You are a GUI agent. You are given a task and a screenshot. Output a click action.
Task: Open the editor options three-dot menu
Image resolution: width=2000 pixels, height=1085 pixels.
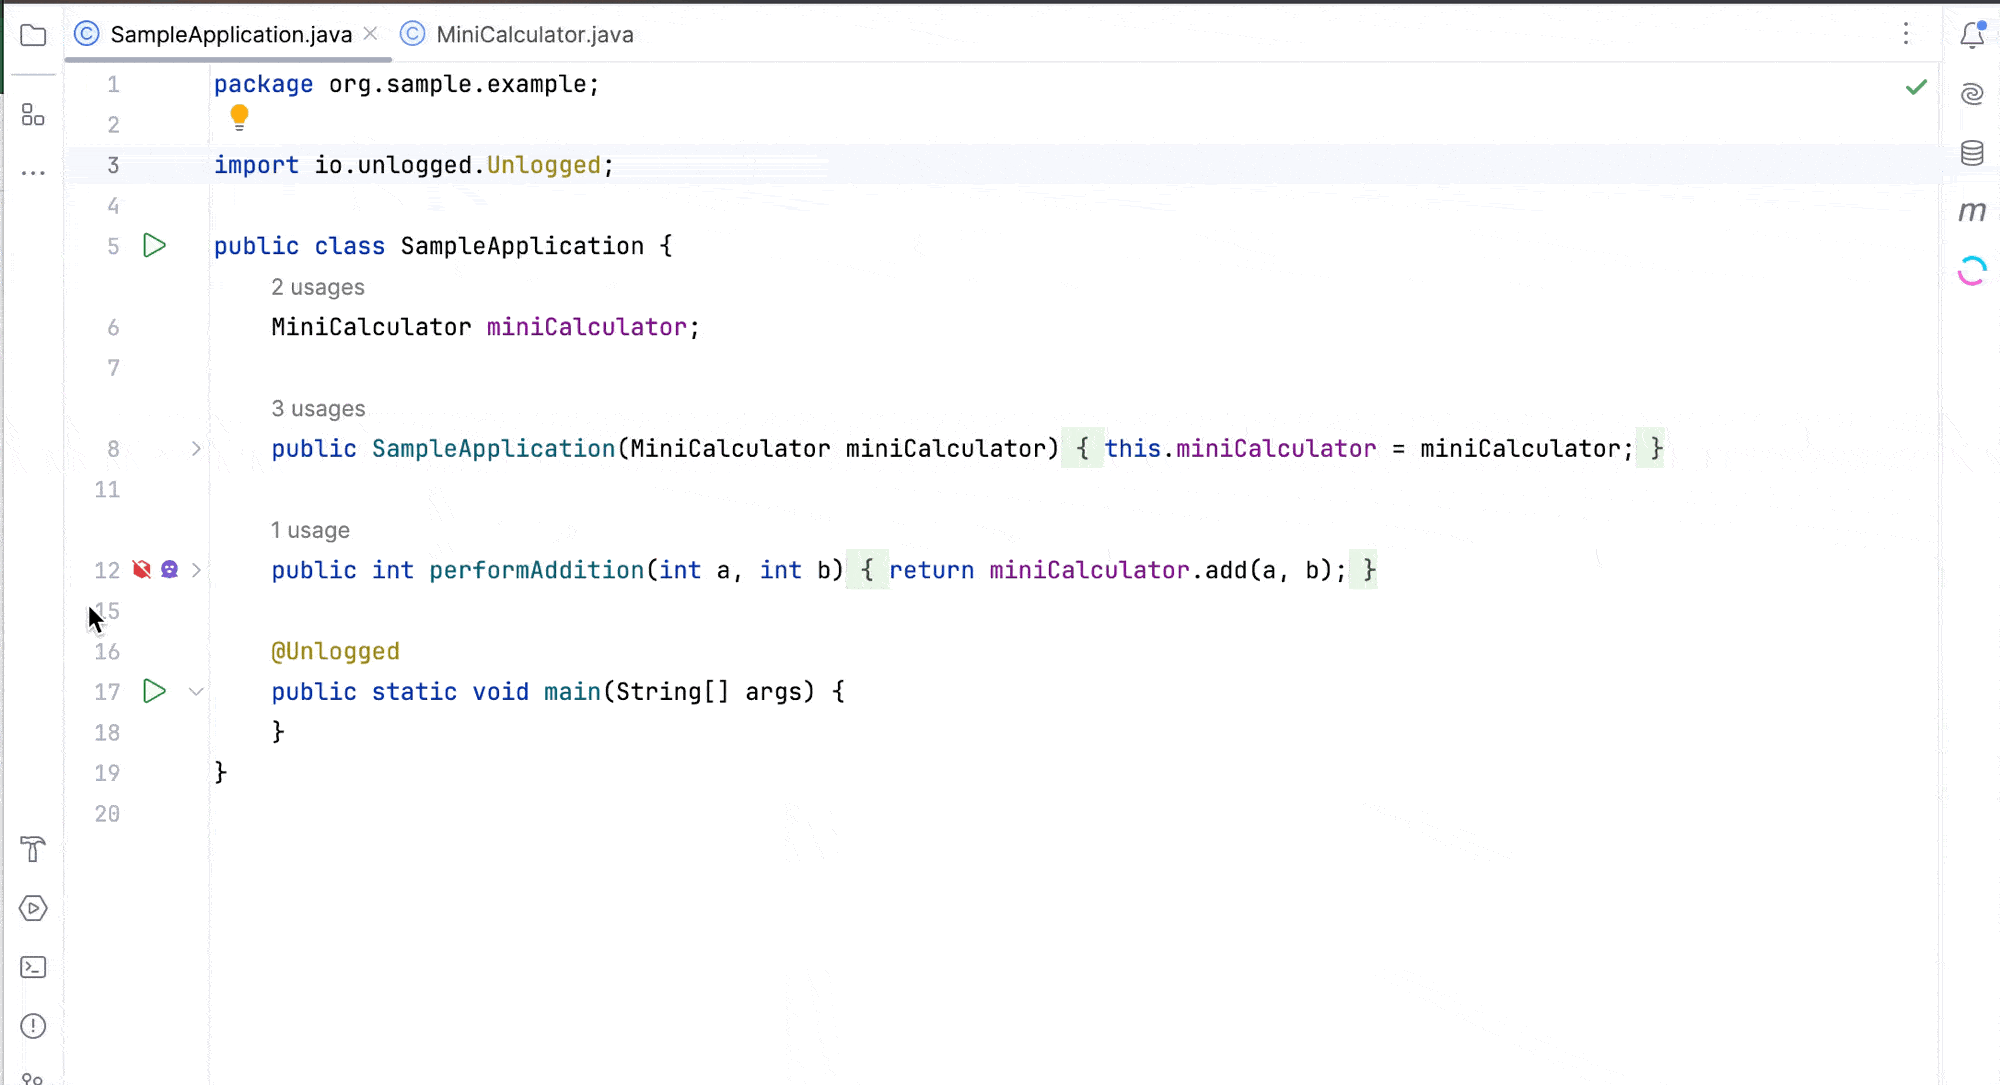1906,34
